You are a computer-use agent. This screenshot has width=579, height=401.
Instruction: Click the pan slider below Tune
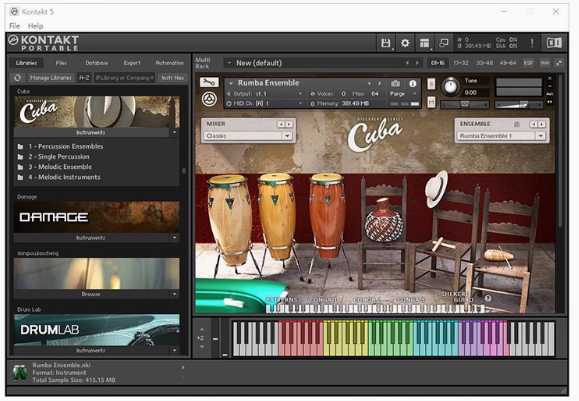point(464,105)
